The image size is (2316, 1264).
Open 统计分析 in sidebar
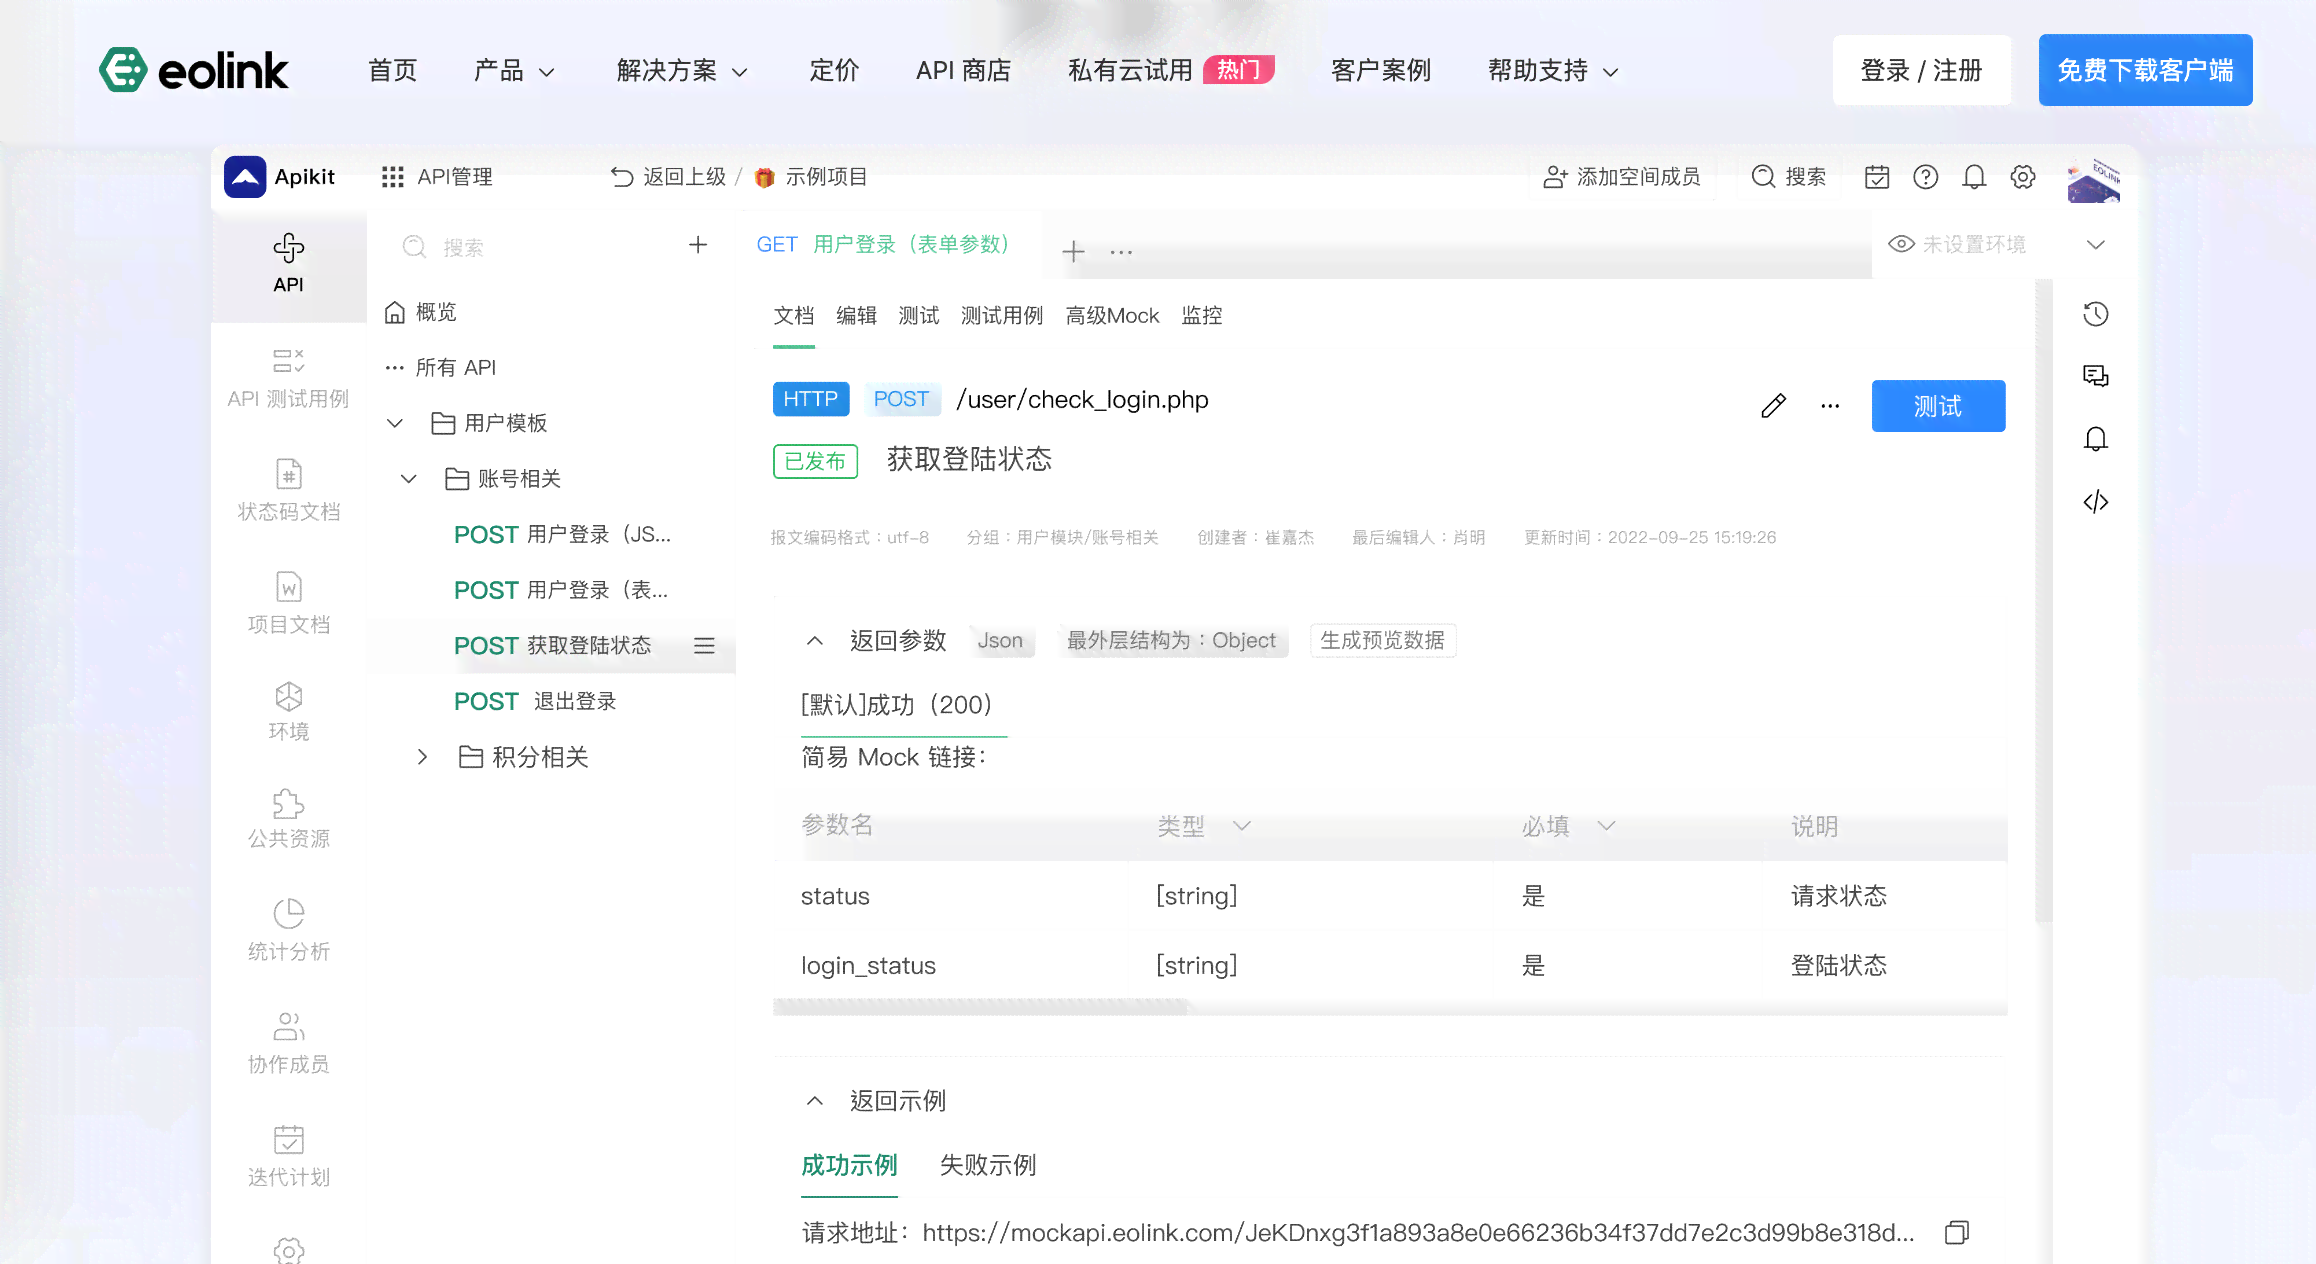coord(289,930)
